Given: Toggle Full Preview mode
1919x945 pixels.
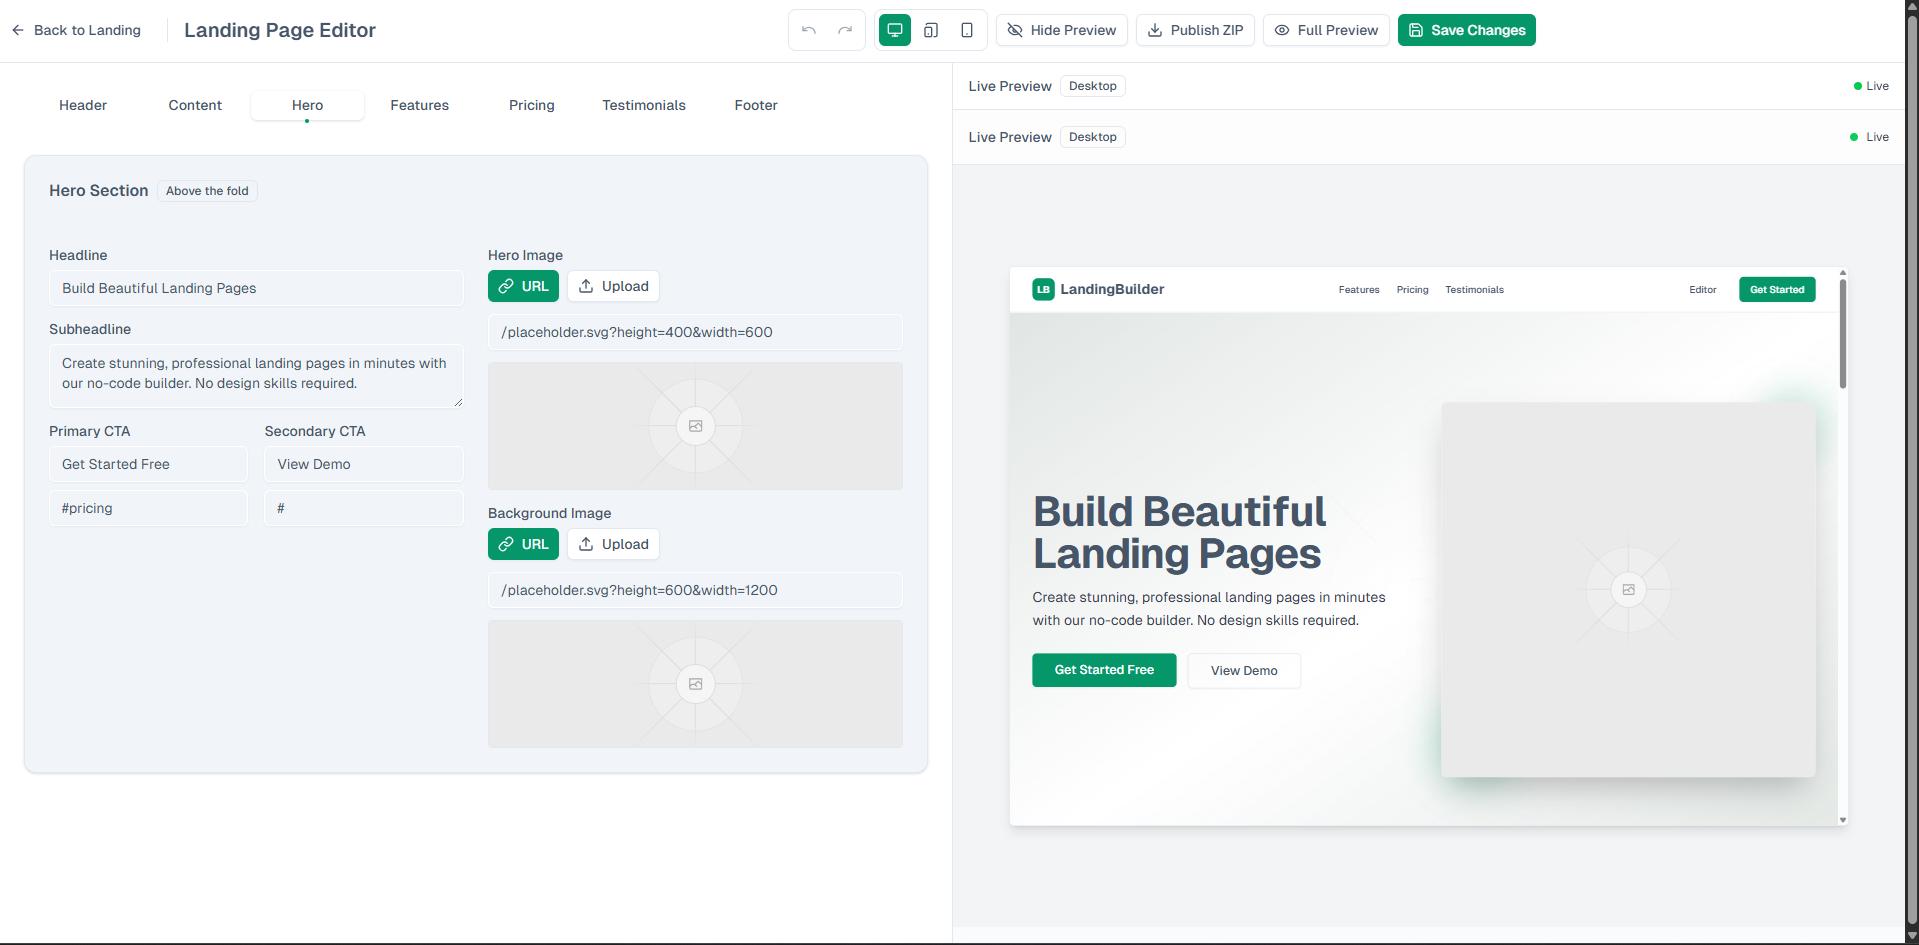Looking at the screenshot, I should [1325, 30].
